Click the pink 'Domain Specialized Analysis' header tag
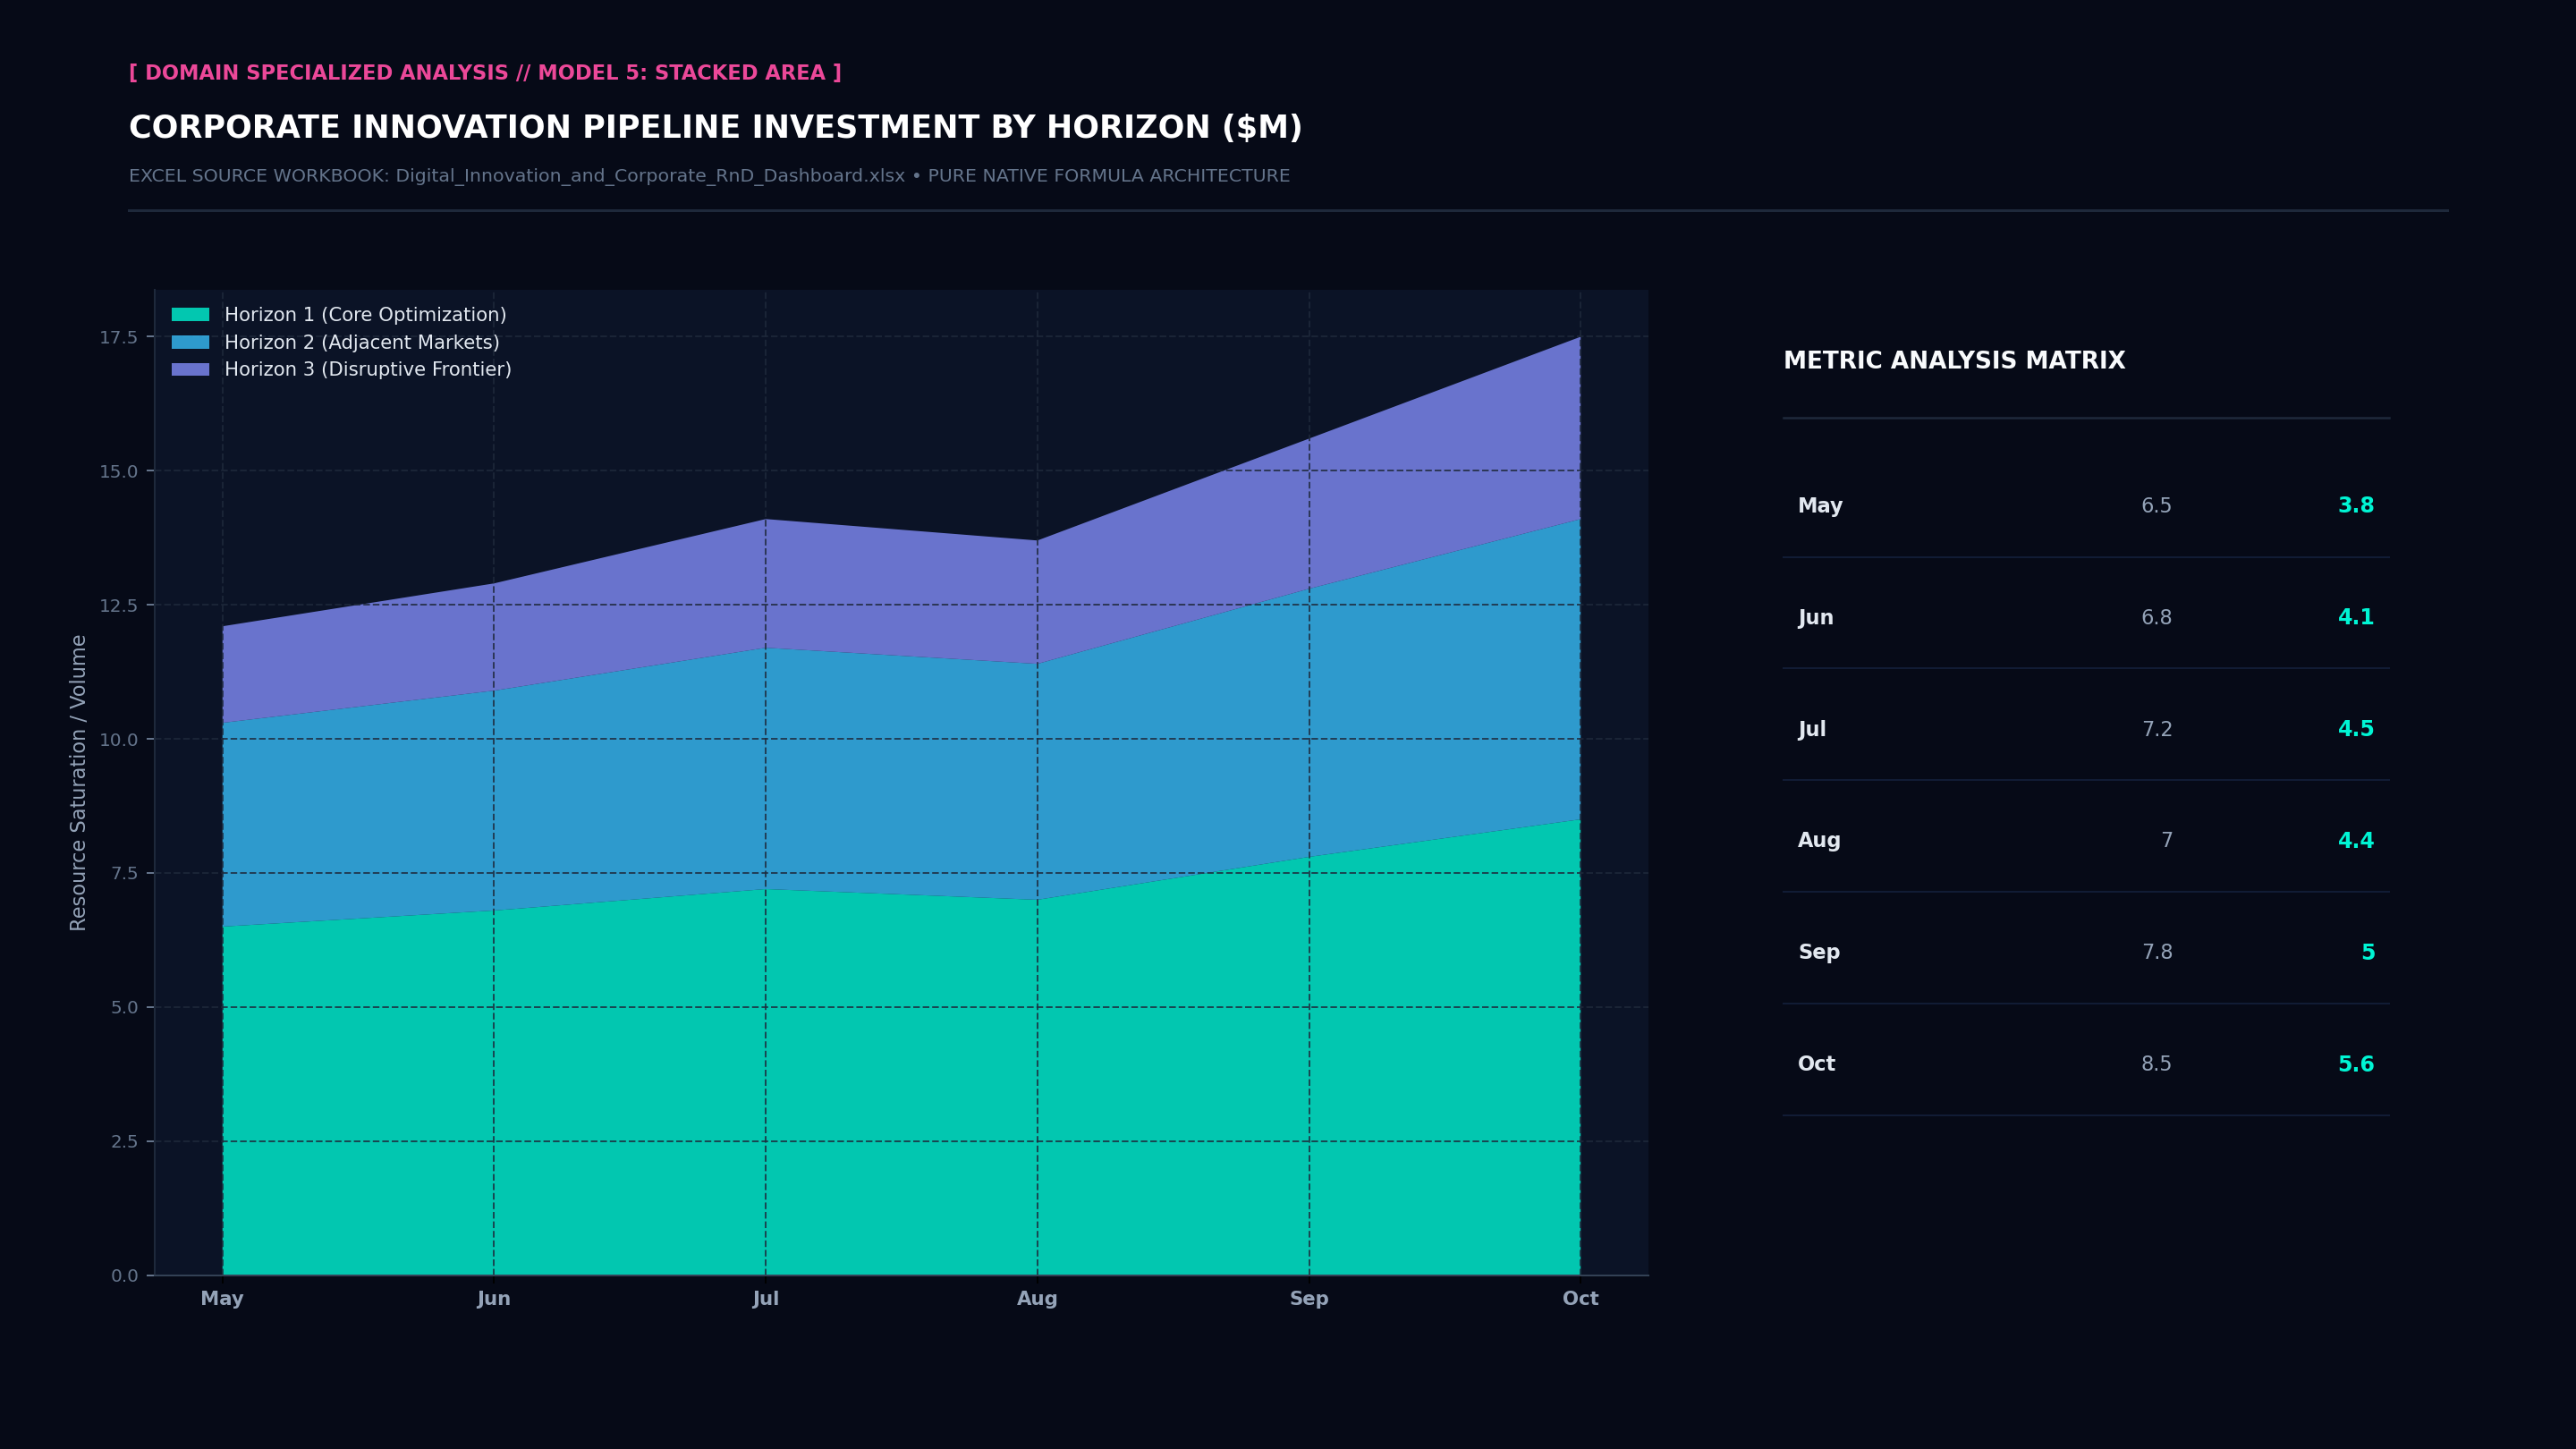This screenshot has height=1449, width=2576. pyautogui.click(x=485, y=73)
